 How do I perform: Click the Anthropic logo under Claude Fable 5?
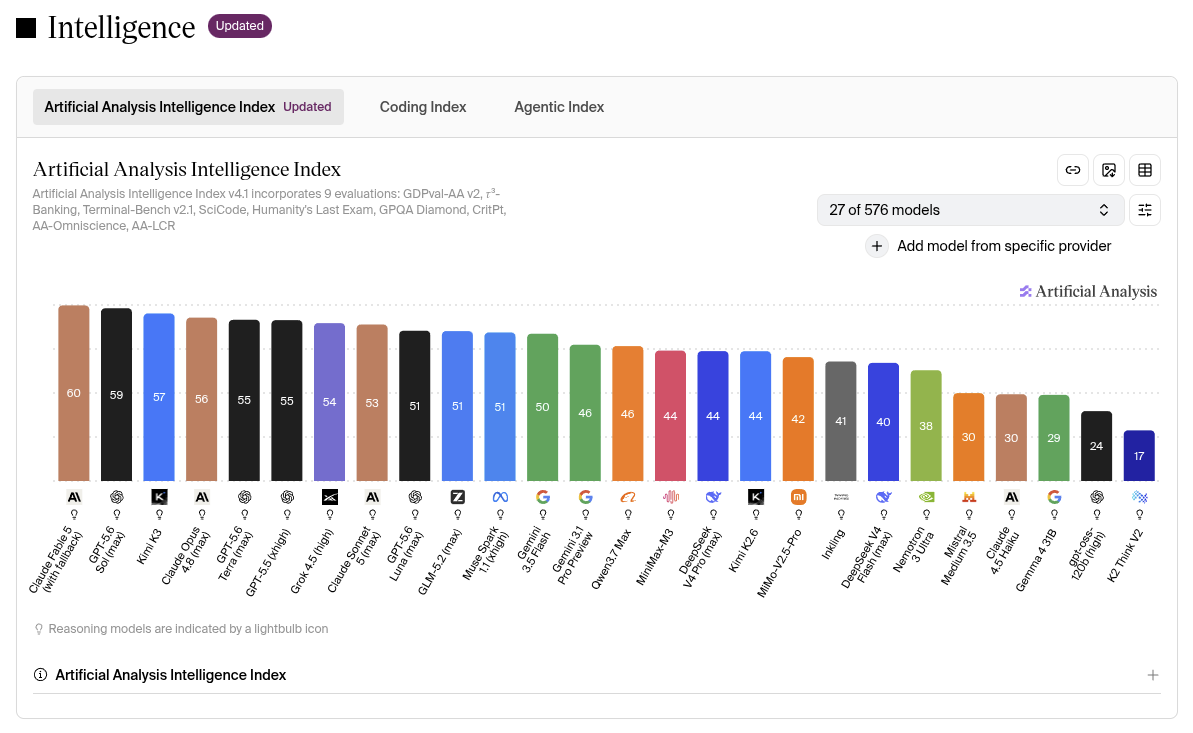click(x=74, y=497)
